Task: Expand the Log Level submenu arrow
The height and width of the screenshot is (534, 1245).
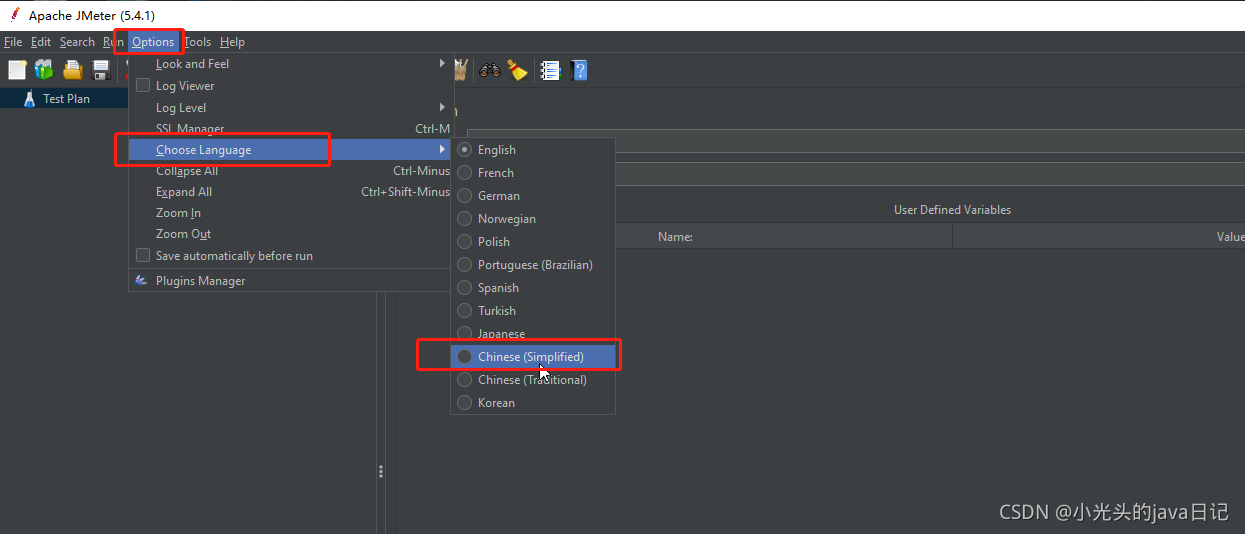Action: [442, 107]
